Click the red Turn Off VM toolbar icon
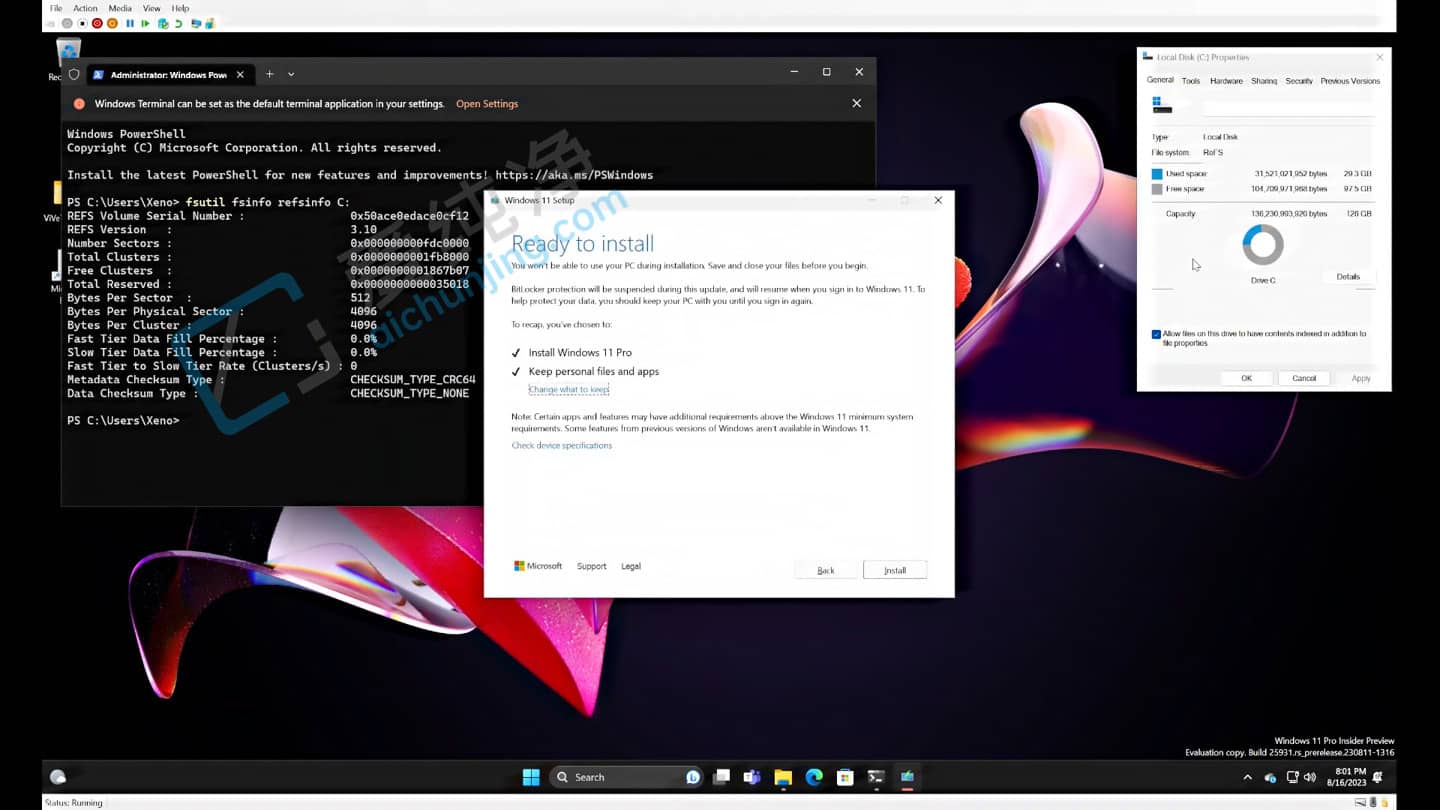This screenshot has width=1440, height=810. 97,23
